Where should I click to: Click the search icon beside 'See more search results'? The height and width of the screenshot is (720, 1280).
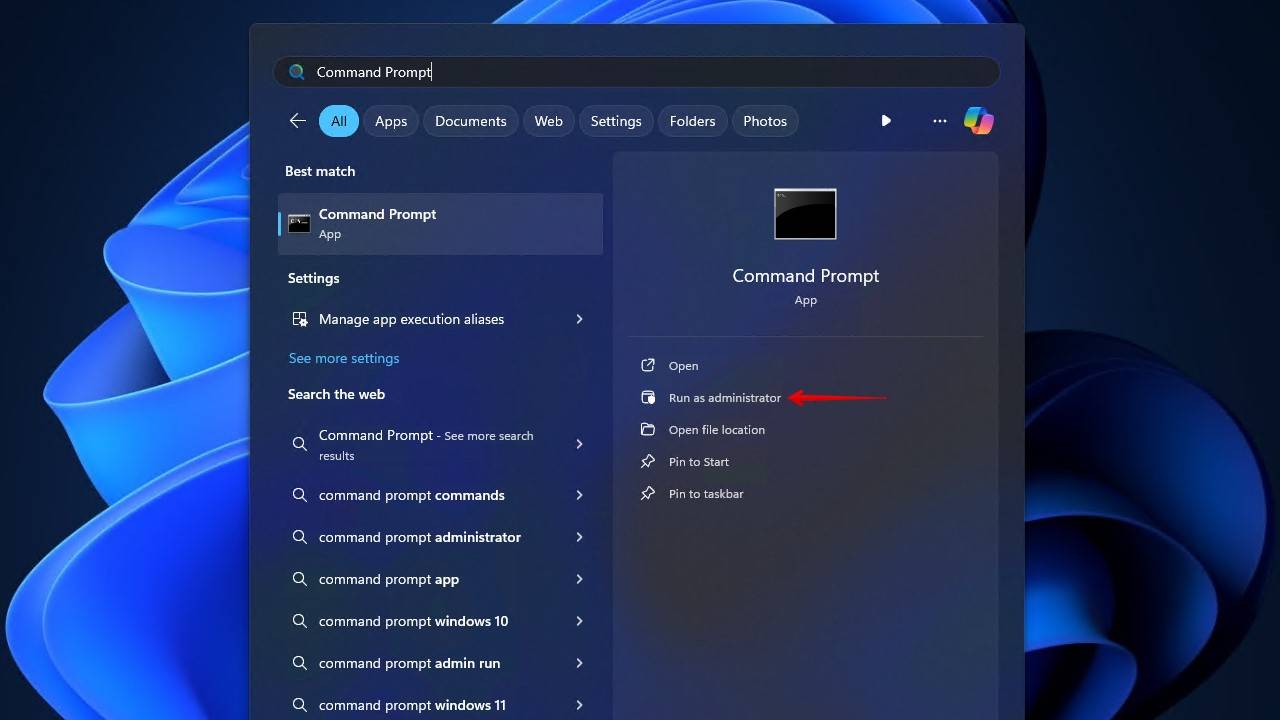pos(299,444)
